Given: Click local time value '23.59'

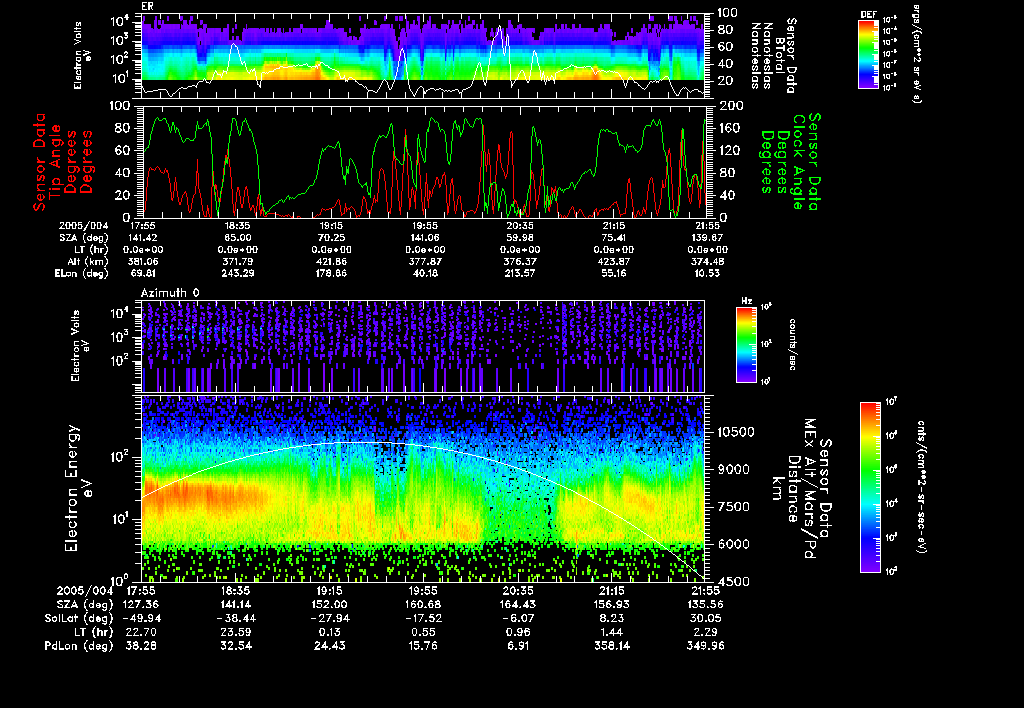Looking at the screenshot, I should pos(237,632).
